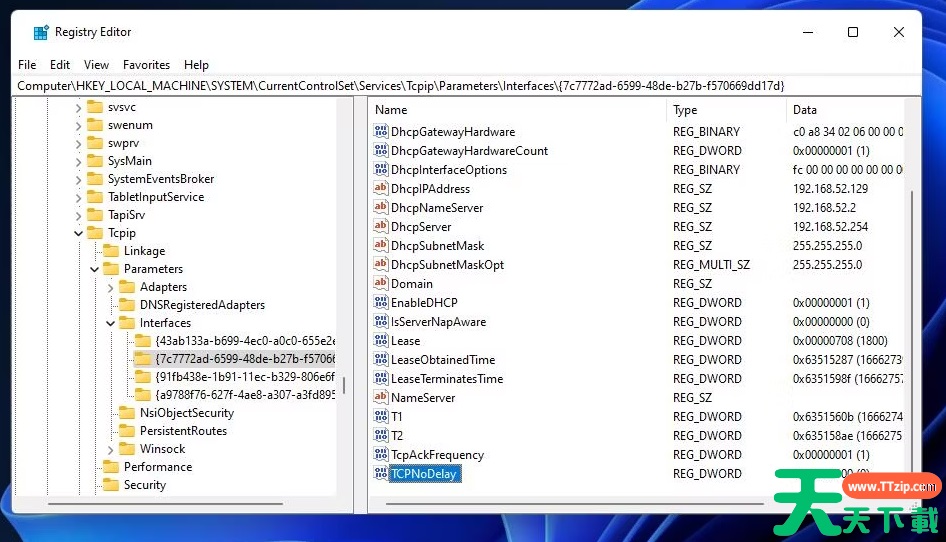Click the 192.168.52.129 data cell
The height and width of the screenshot is (542, 946).
[x=830, y=188]
